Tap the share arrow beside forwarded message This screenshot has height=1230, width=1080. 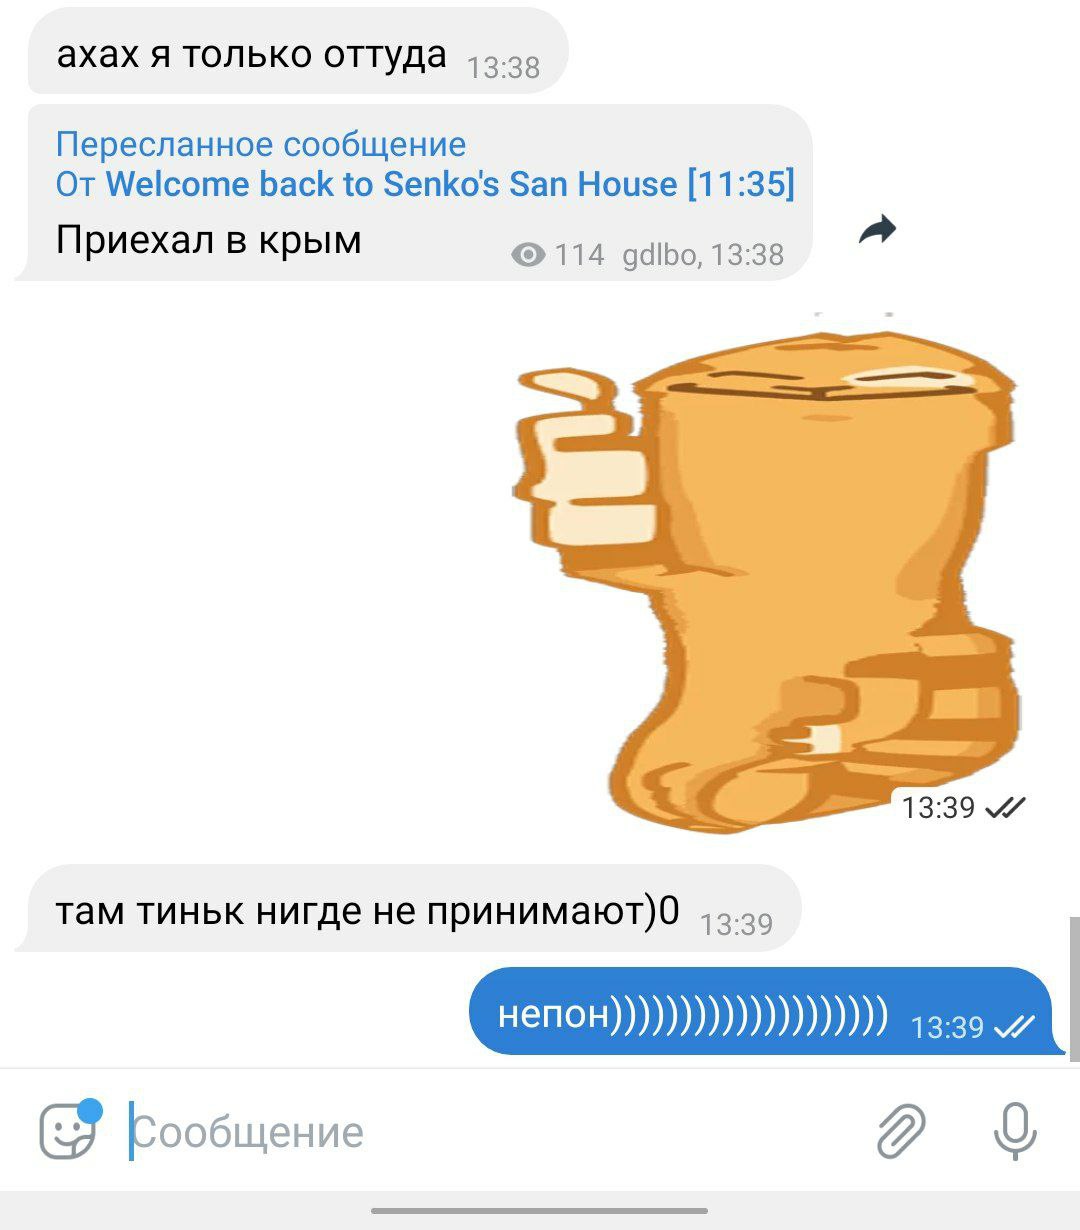tap(877, 230)
